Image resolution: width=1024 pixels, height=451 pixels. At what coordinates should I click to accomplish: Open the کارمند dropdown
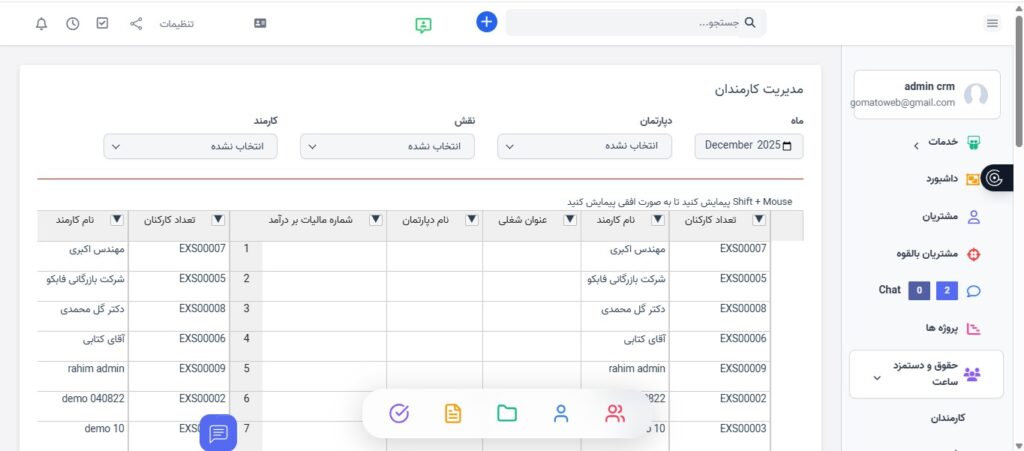pyautogui.click(x=191, y=146)
